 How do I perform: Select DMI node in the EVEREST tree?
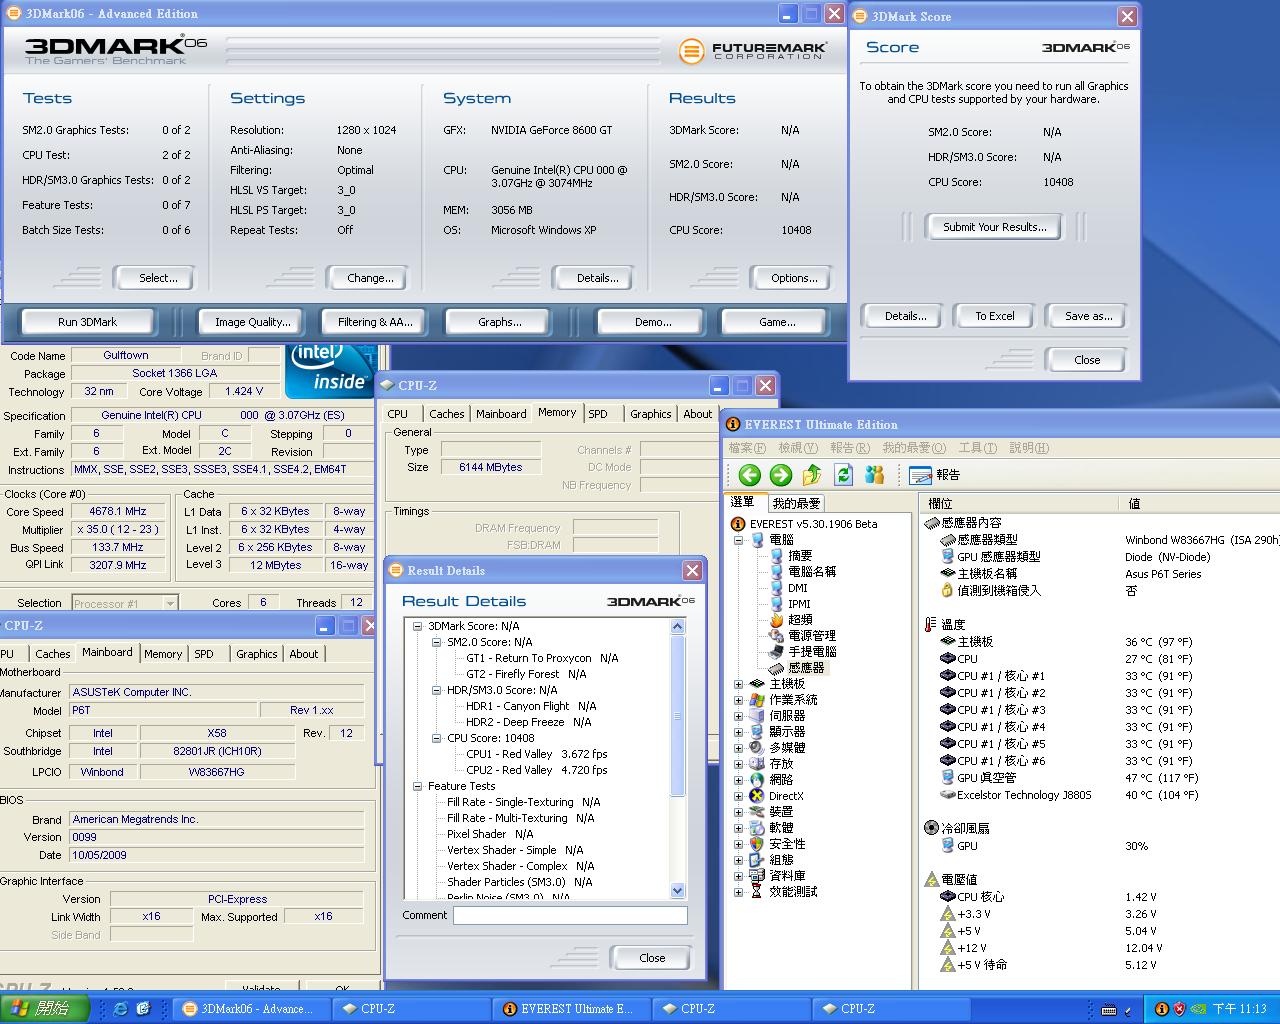tap(797, 588)
